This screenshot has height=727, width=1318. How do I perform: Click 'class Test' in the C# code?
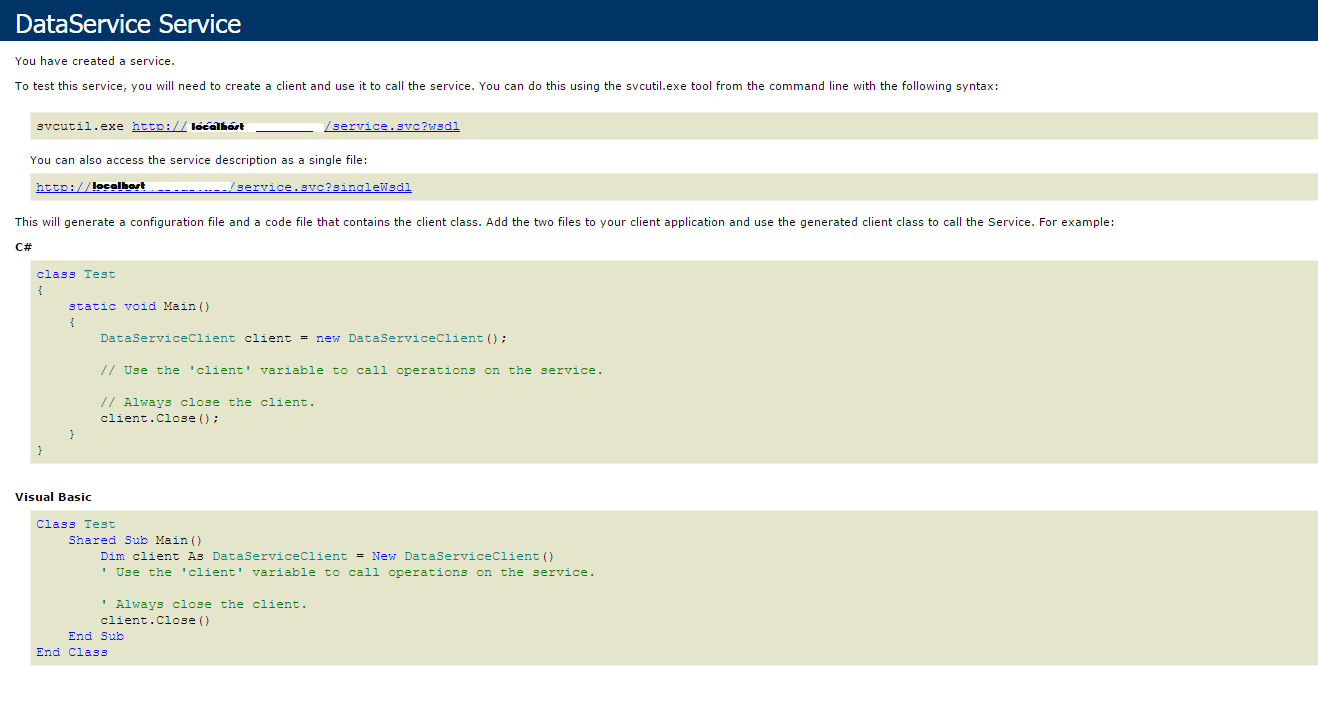[x=76, y=274]
